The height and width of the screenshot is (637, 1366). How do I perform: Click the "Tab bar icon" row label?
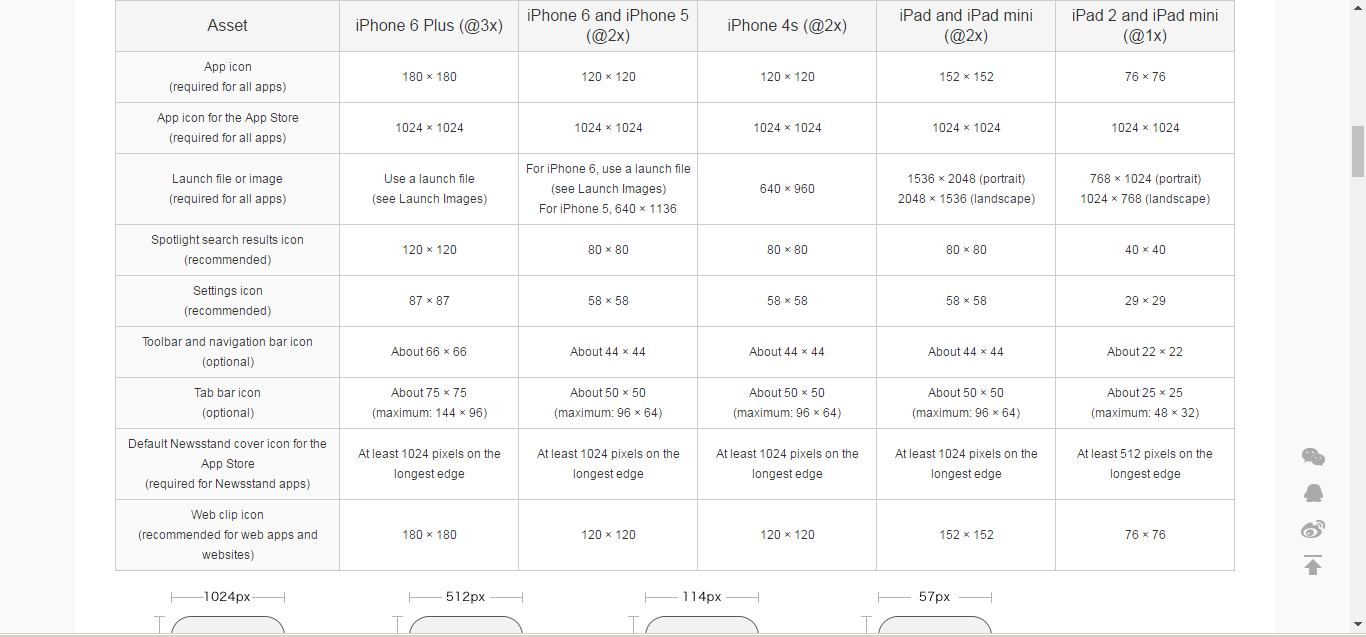click(x=228, y=393)
